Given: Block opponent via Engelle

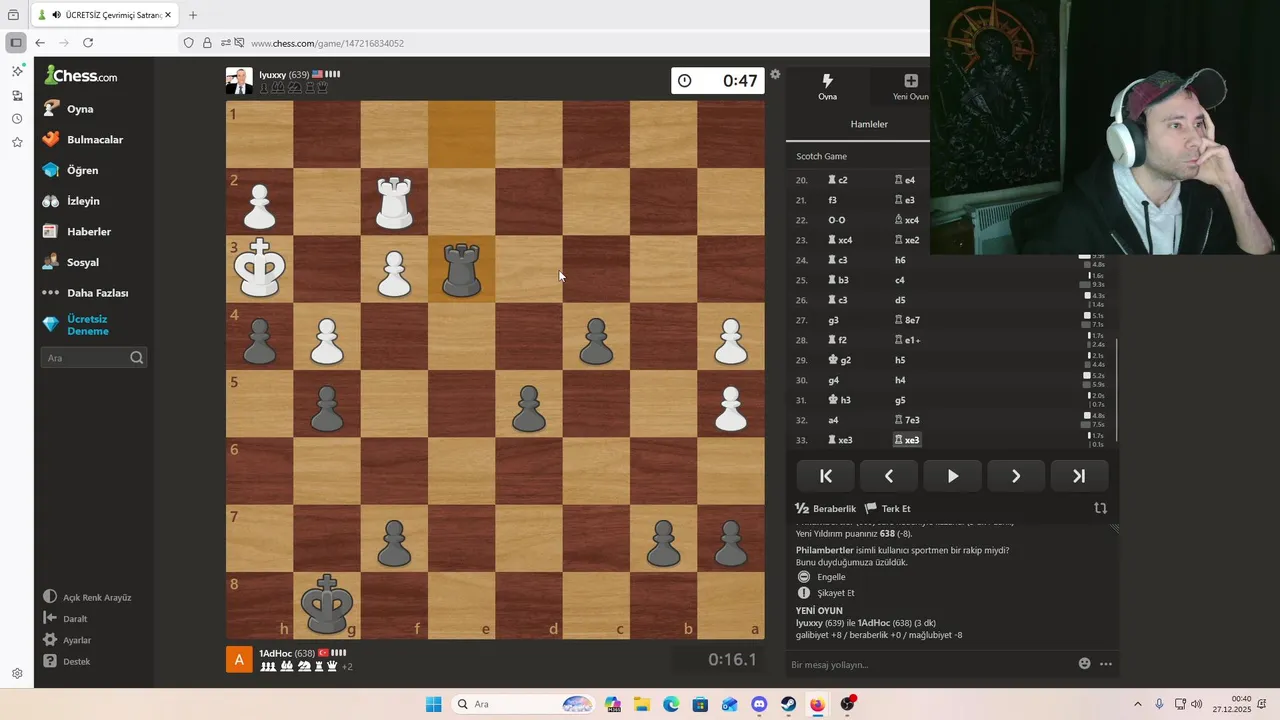Looking at the screenshot, I should (x=821, y=577).
